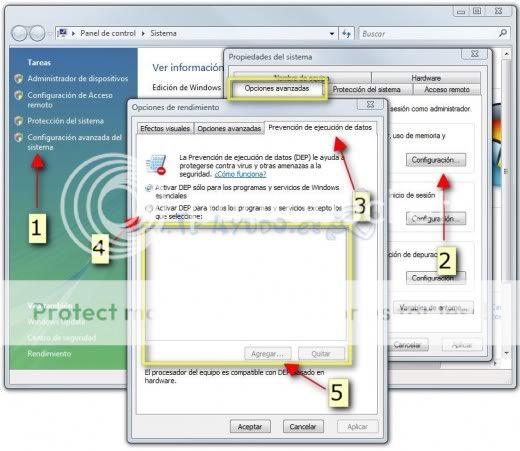
Task: Open Opciones avanzadas tab in Opciones de rendimiento
Action: 229,129
